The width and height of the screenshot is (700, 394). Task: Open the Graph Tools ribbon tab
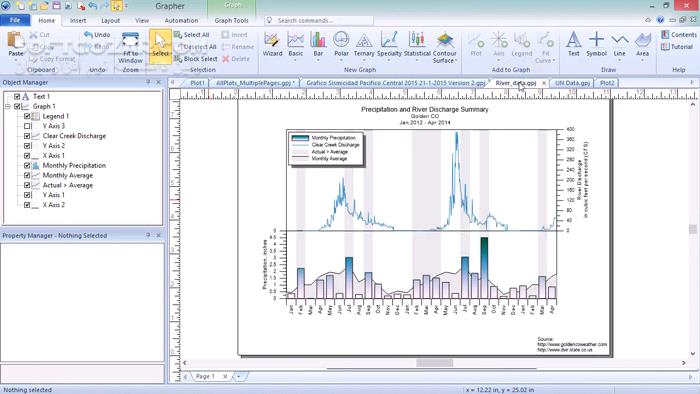(231, 21)
